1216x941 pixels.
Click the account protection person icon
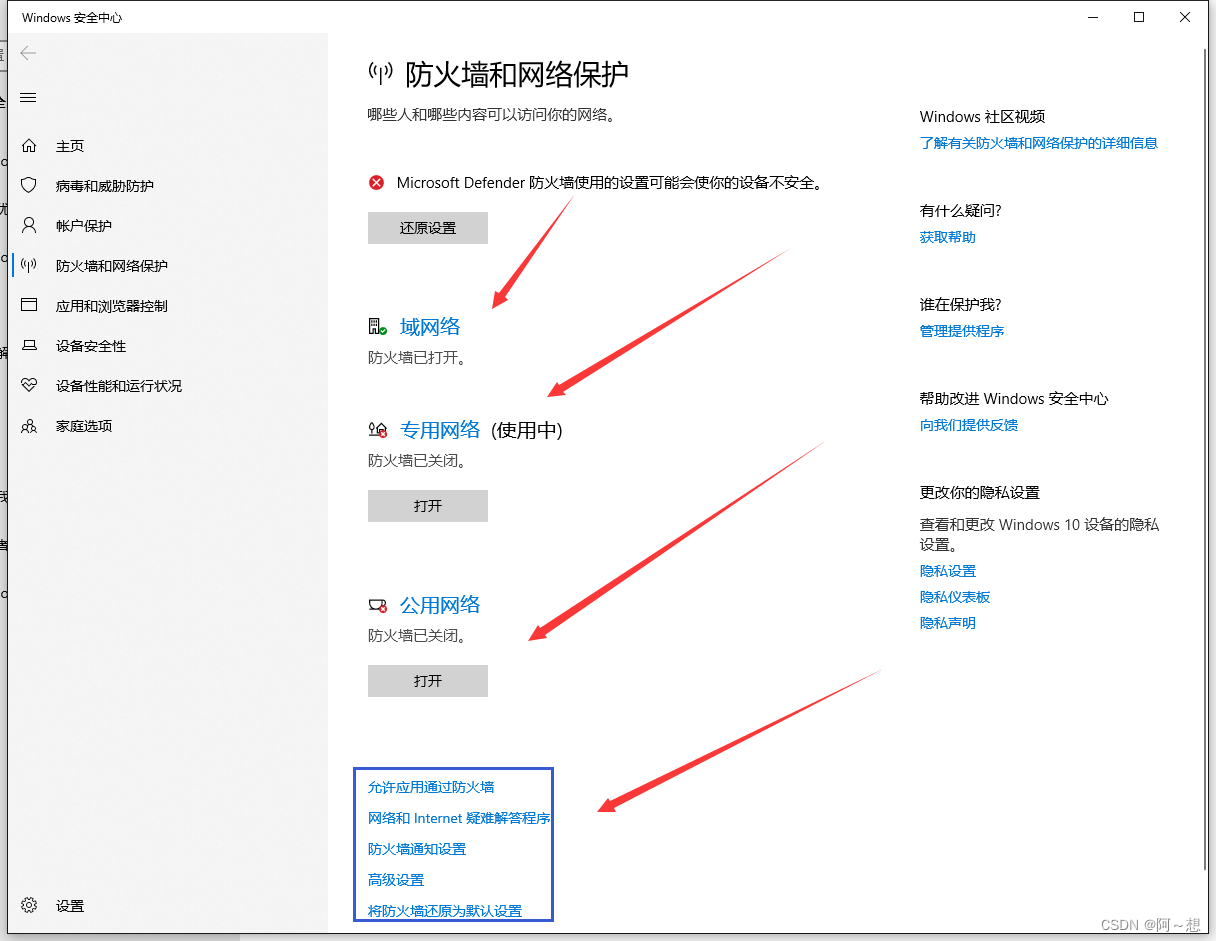click(29, 225)
